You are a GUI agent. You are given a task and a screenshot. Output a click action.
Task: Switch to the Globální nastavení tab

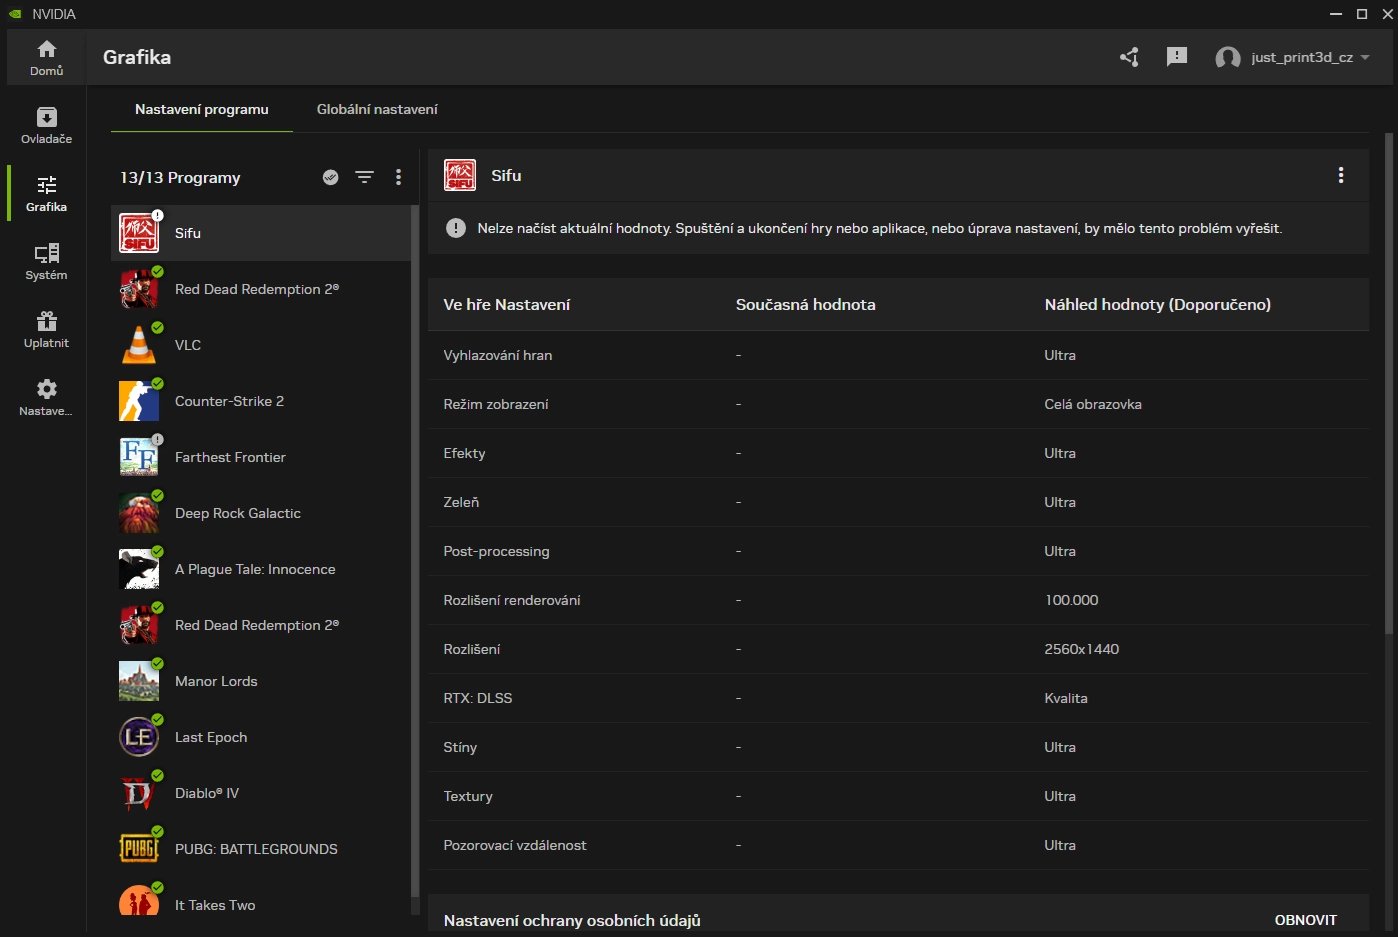coord(377,109)
